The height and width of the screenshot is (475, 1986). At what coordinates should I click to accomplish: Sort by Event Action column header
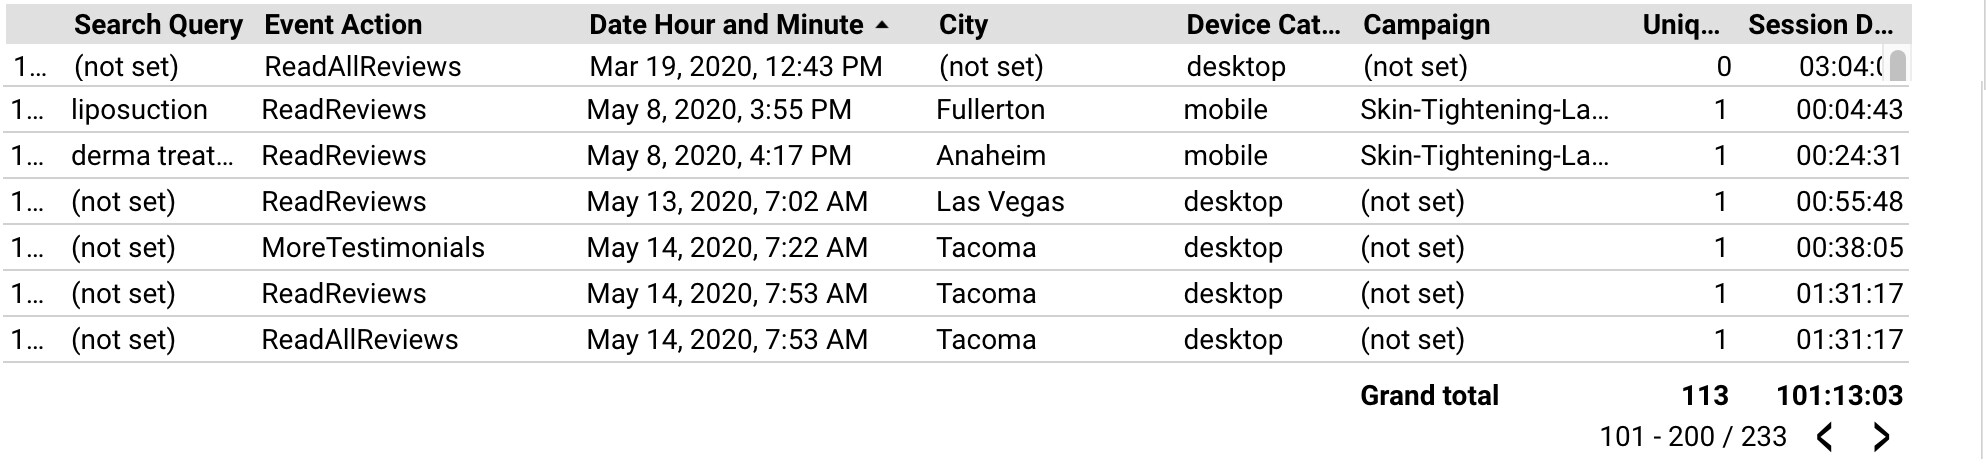pos(343,25)
